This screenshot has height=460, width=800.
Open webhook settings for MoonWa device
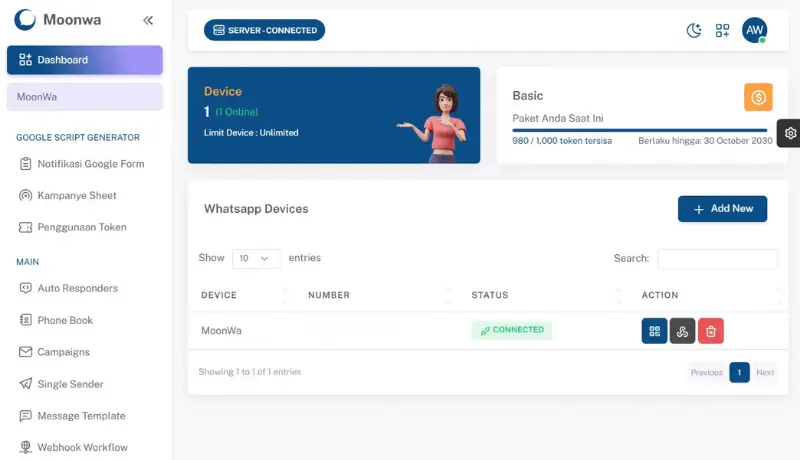pos(683,331)
